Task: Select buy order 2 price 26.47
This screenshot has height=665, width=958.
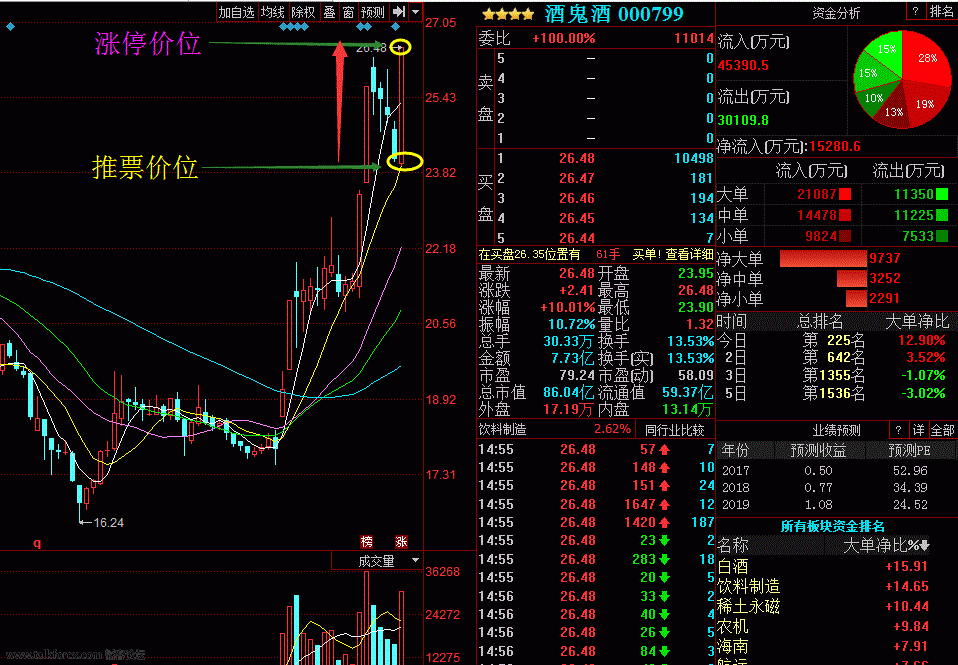Action: 577,178
